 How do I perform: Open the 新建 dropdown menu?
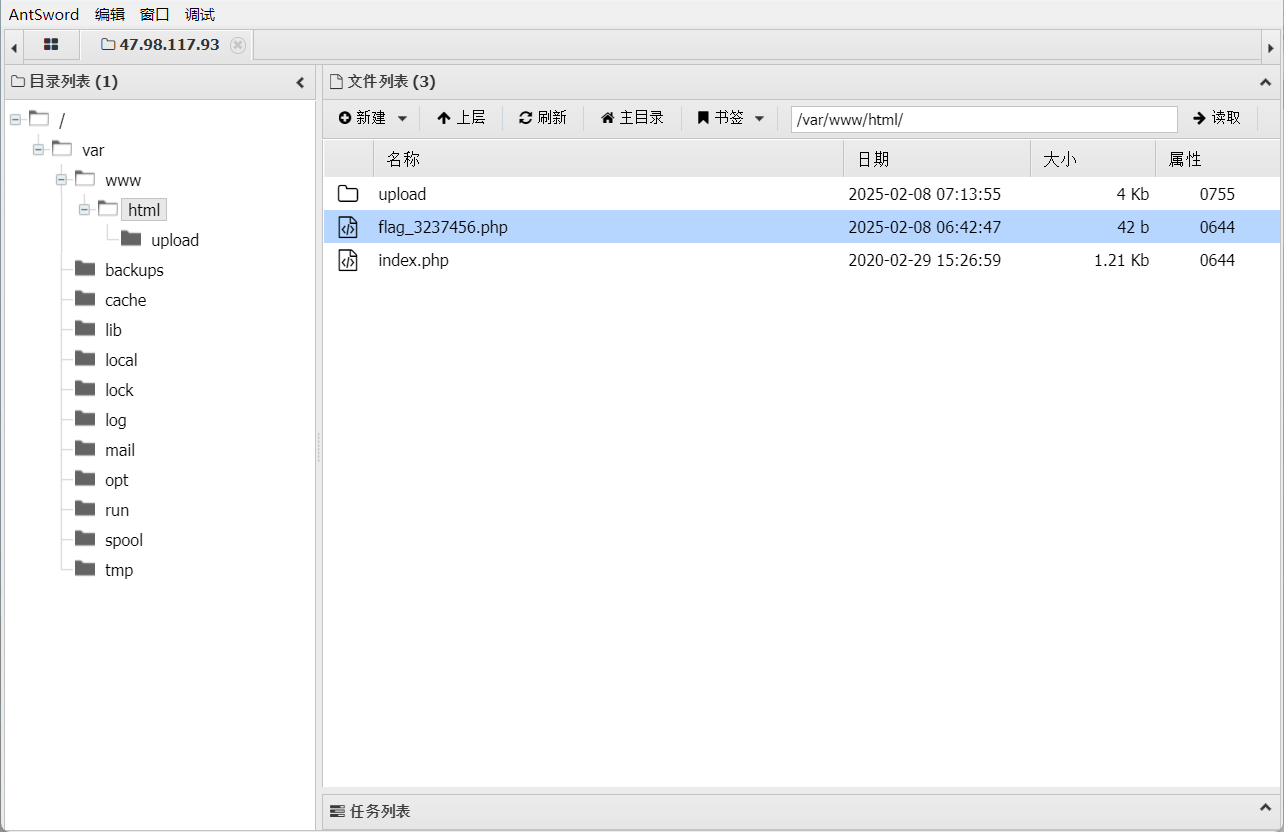coord(372,118)
